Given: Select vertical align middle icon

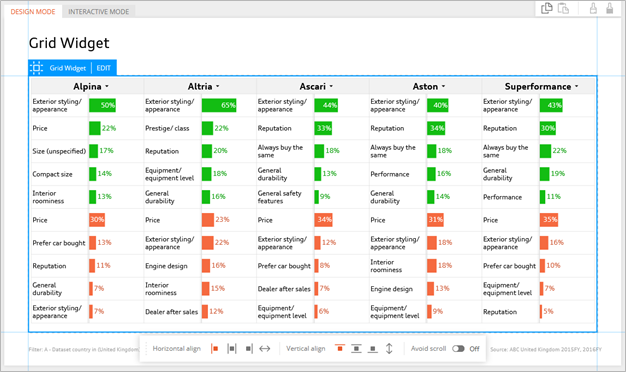Looking at the screenshot, I should [356, 348].
